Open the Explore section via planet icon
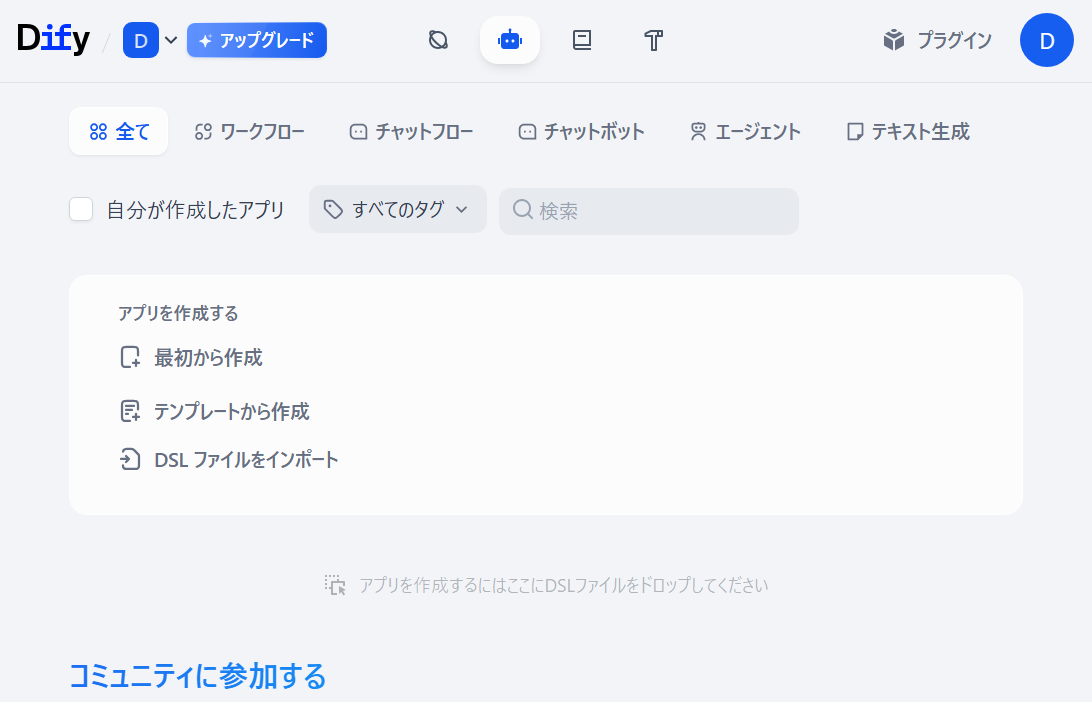This screenshot has width=1092, height=702. pyautogui.click(x=437, y=40)
